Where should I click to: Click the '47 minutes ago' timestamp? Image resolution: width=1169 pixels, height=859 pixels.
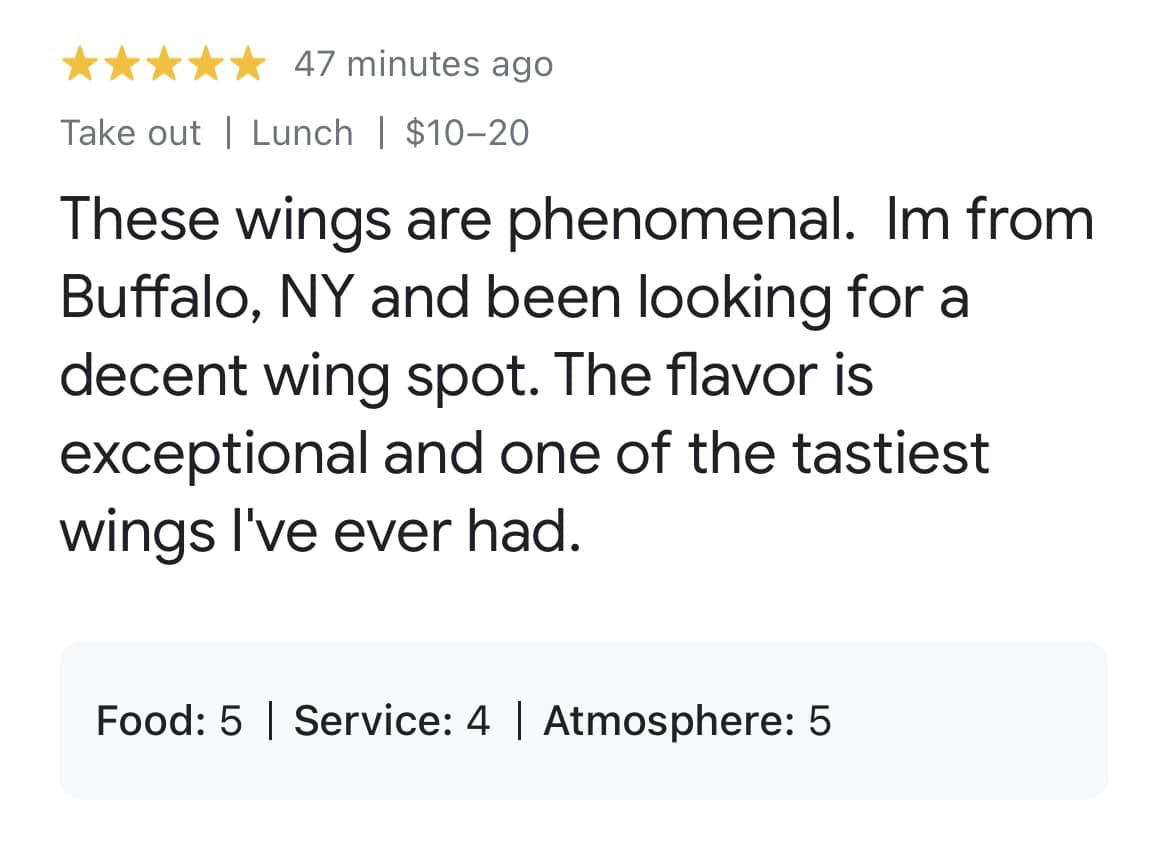pos(423,64)
